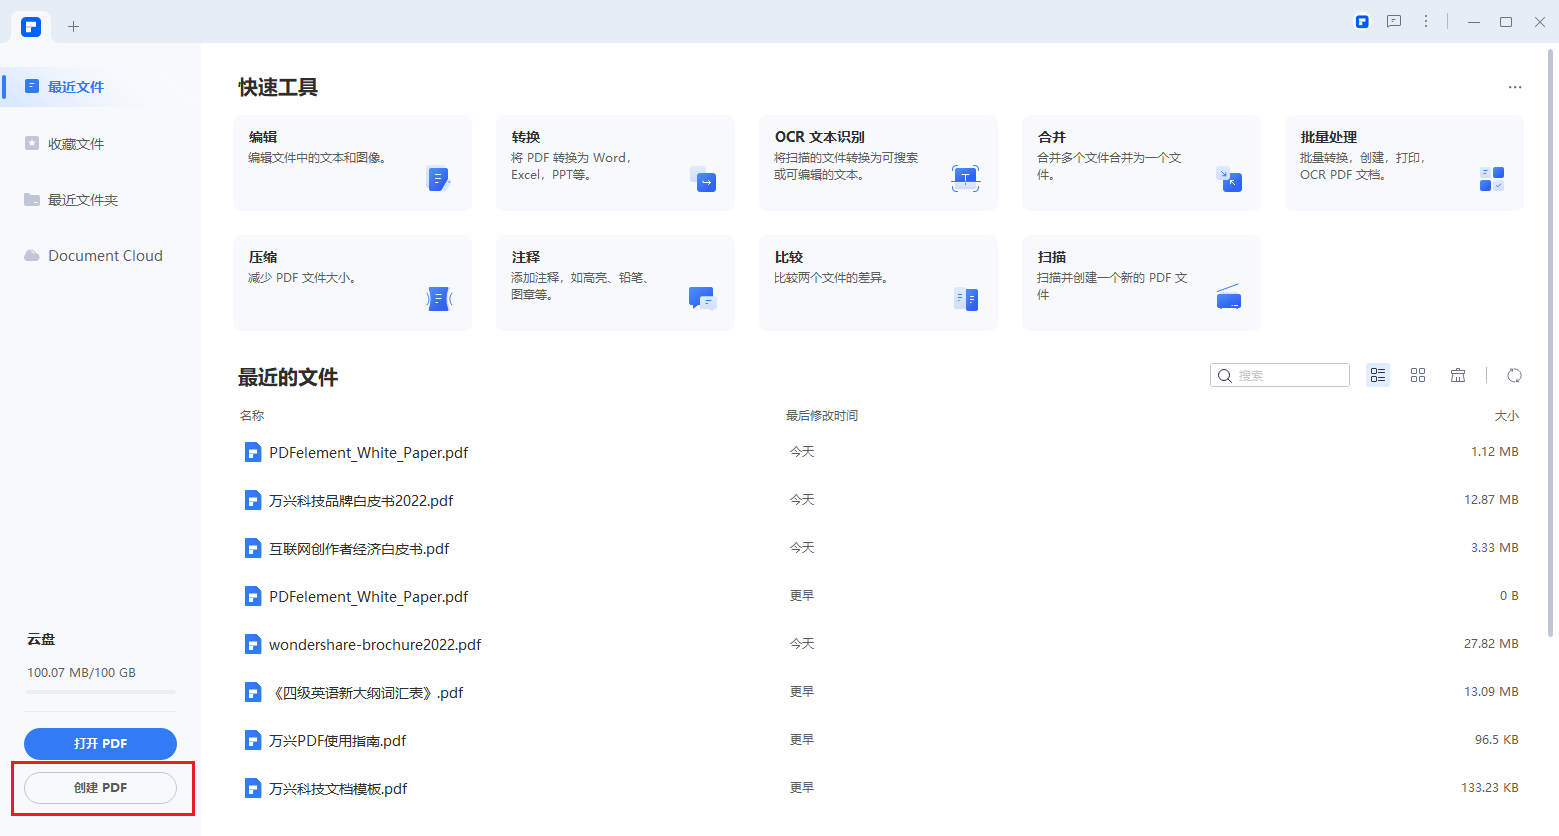The width and height of the screenshot is (1559, 836).
Task: Go to Document Cloud section
Action: 105,256
